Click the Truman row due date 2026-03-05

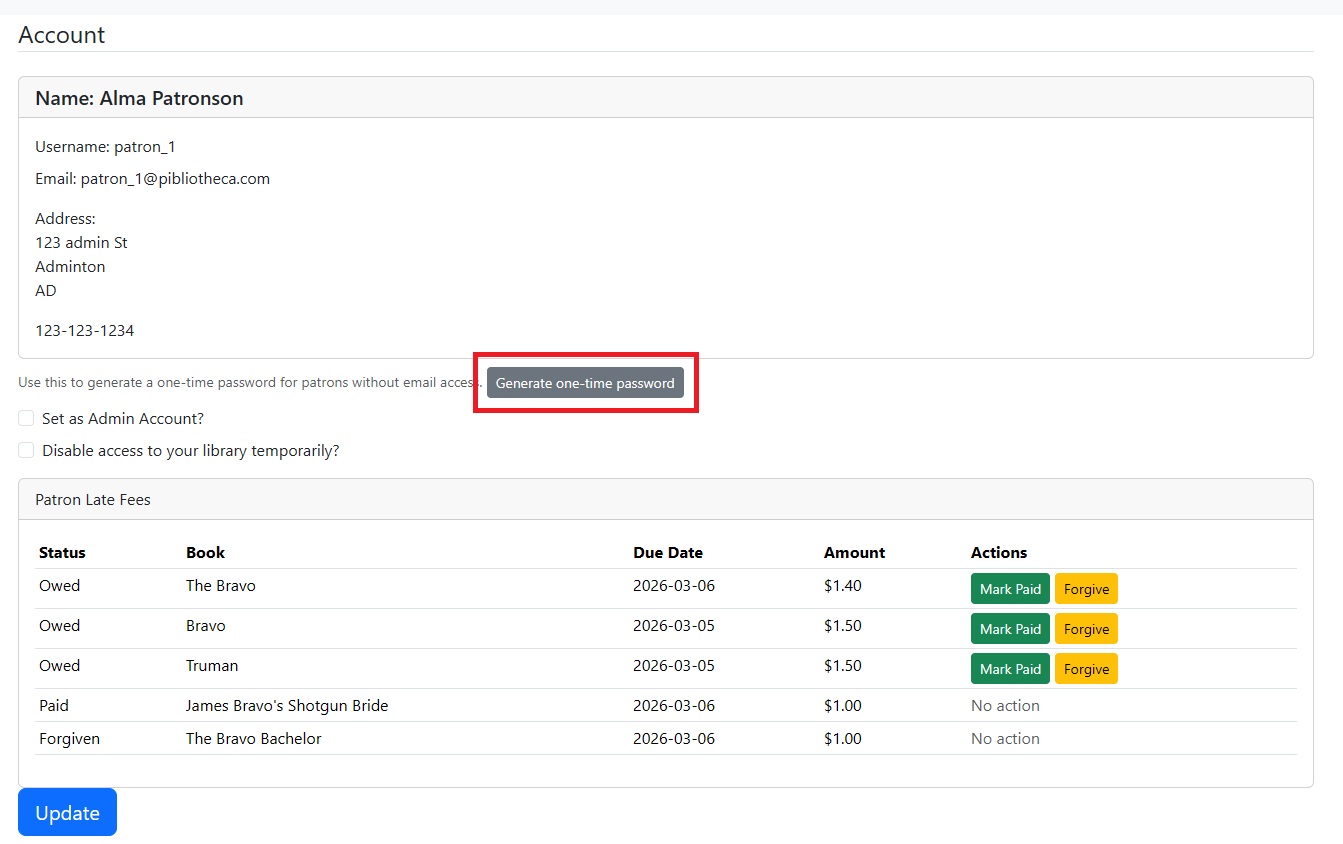674,665
